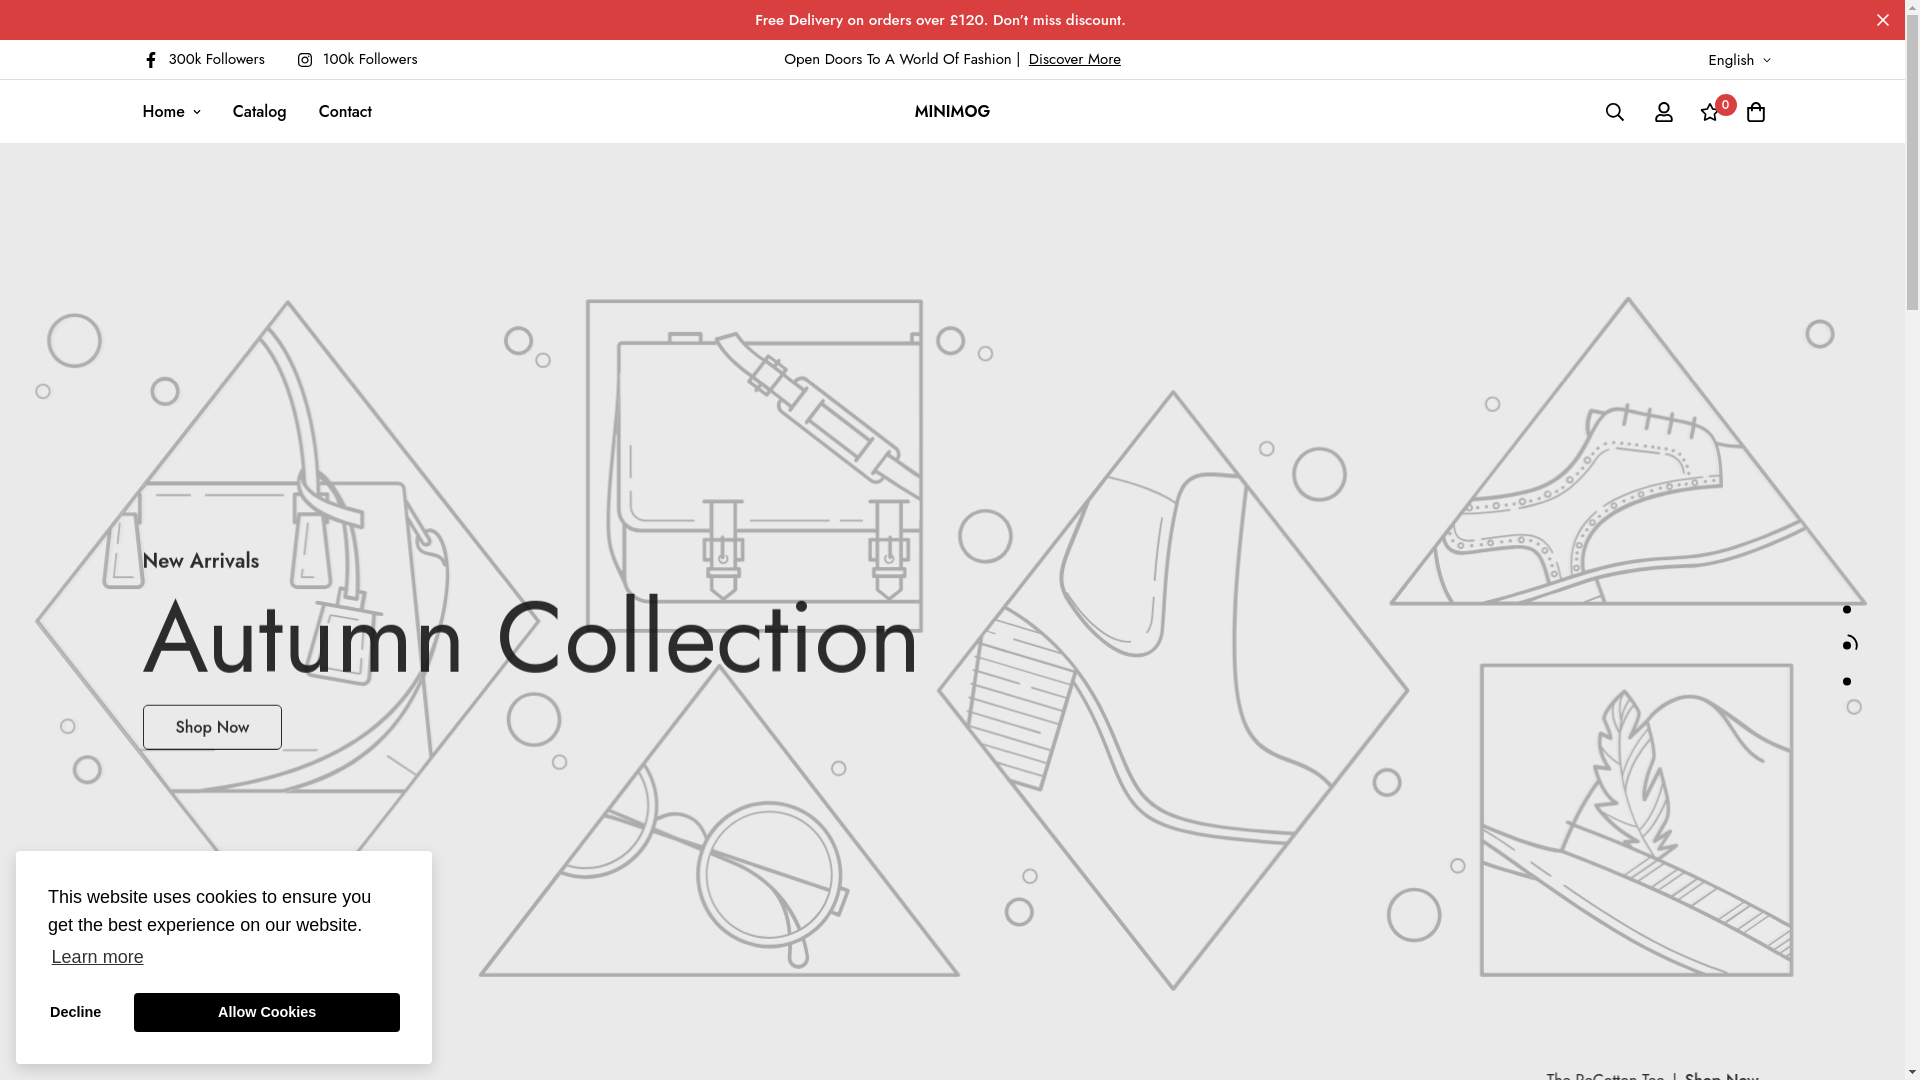The image size is (1920, 1080).
Task: Click the MINIMOG store logo
Action: click(x=952, y=111)
